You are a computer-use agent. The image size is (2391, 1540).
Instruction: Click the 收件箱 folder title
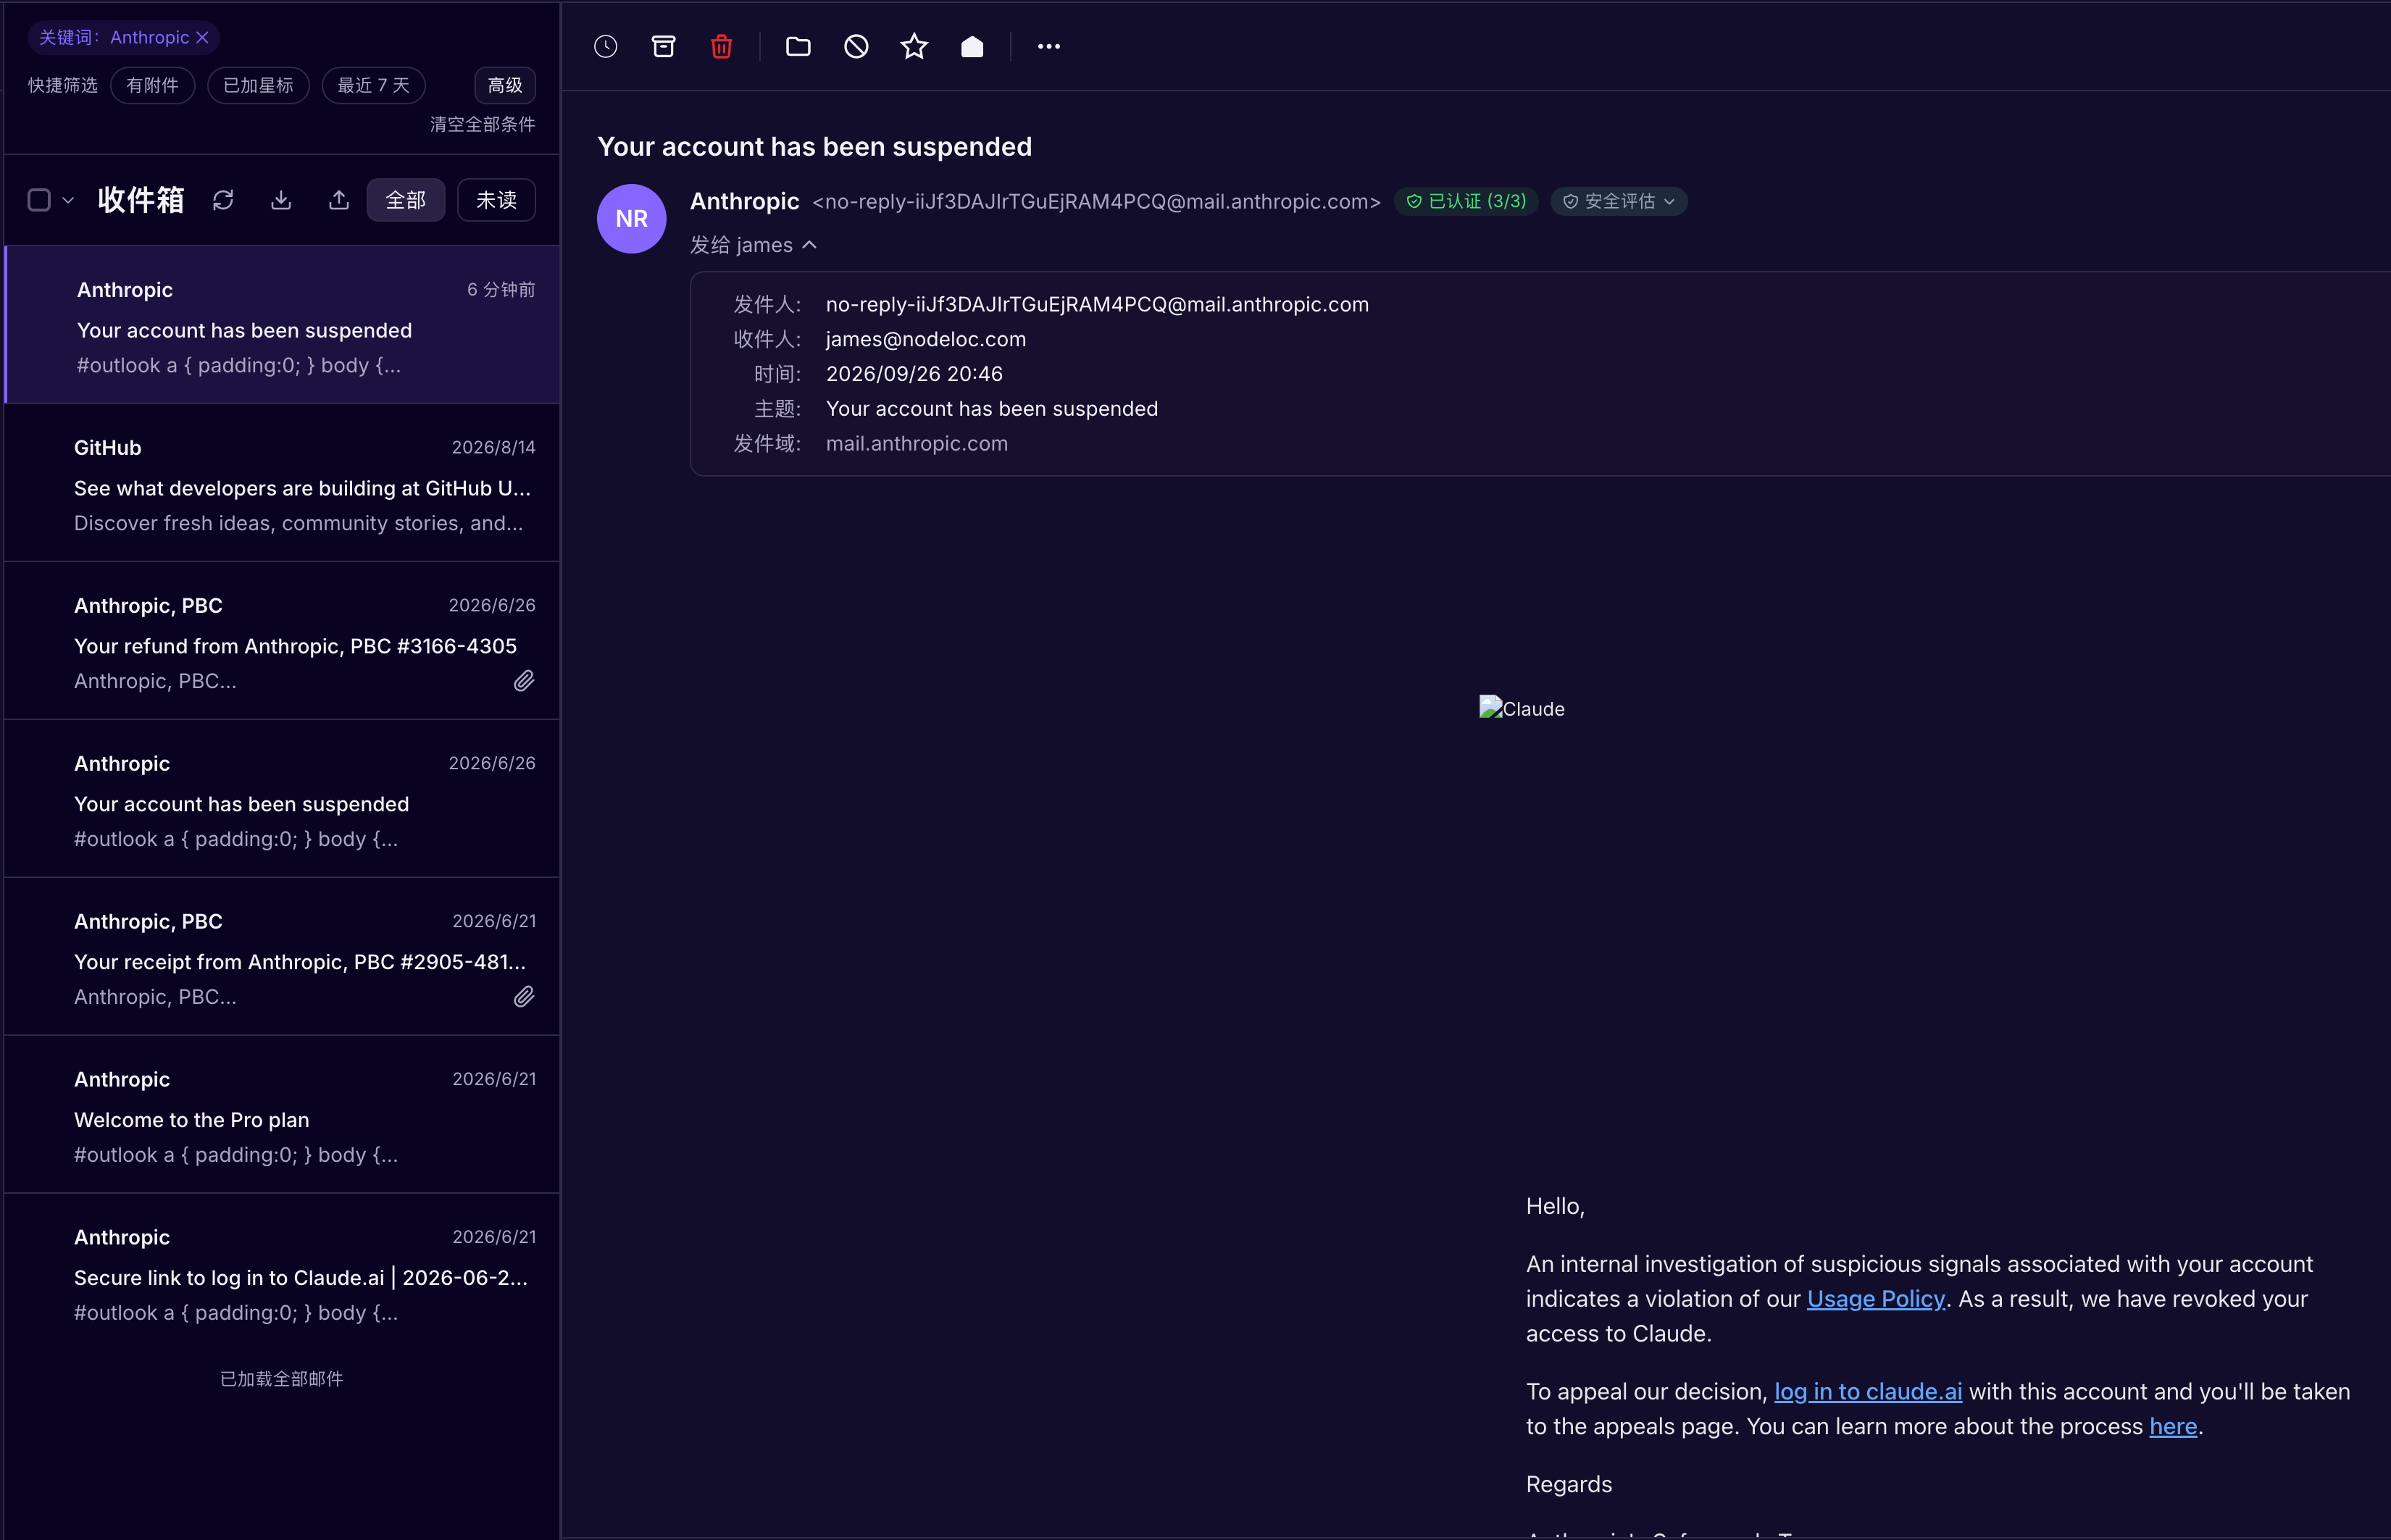coord(141,200)
